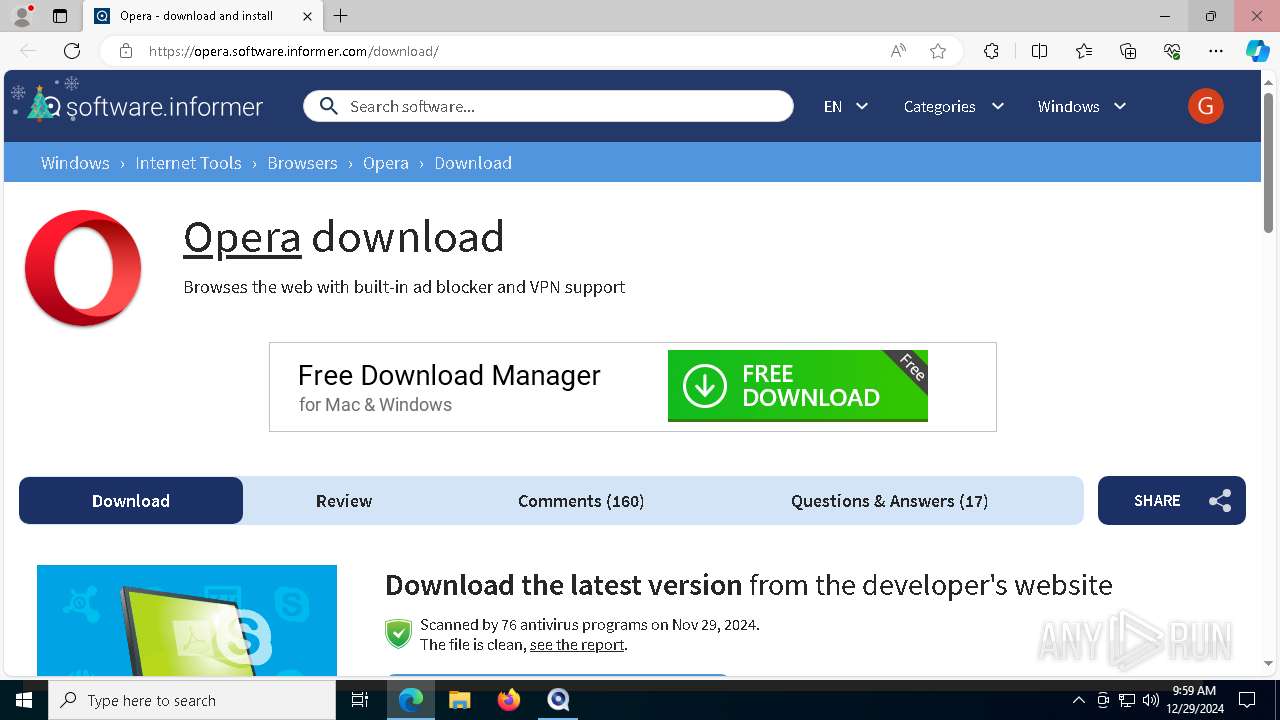This screenshot has height=720, width=1280.
Task: Open the tab actions menu icon
Action: [x=60, y=16]
